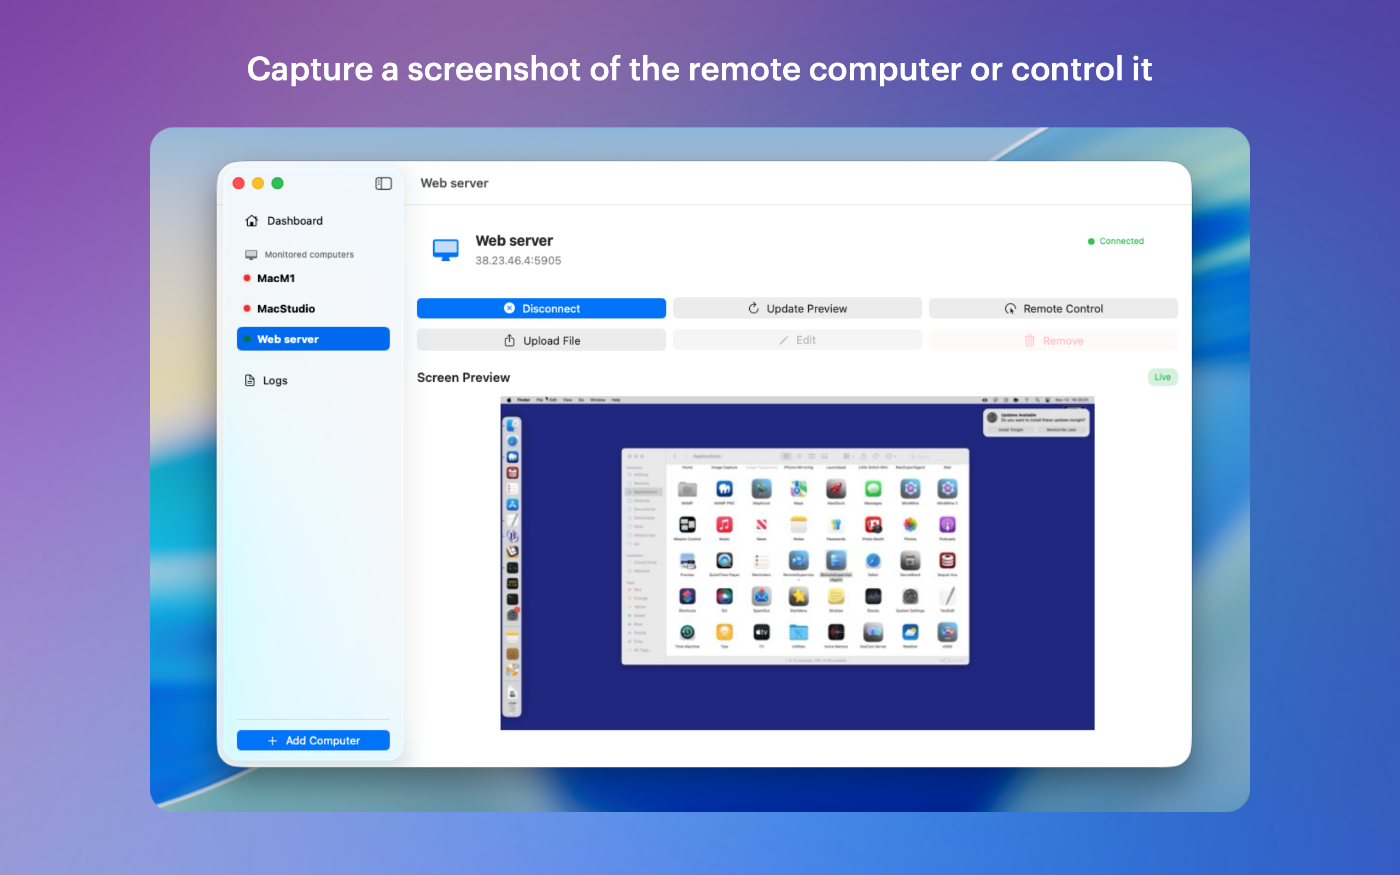Start Remote Control session

1053,309
